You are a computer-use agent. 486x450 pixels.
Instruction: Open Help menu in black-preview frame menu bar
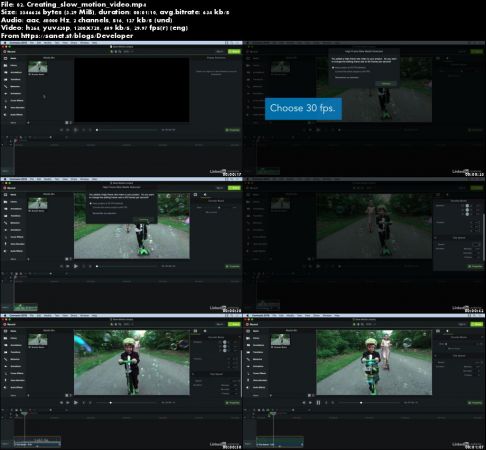pyautogui.click(x=95, y=43)
